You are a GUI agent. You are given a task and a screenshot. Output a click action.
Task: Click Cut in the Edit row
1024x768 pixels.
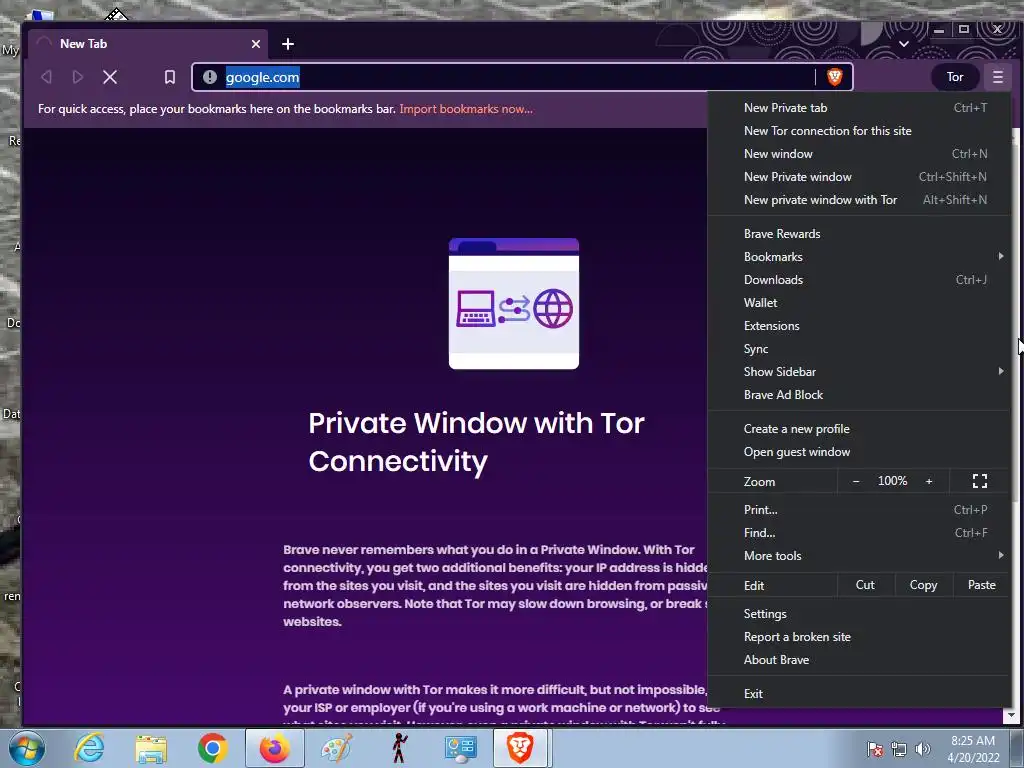(x=865, y=585)
